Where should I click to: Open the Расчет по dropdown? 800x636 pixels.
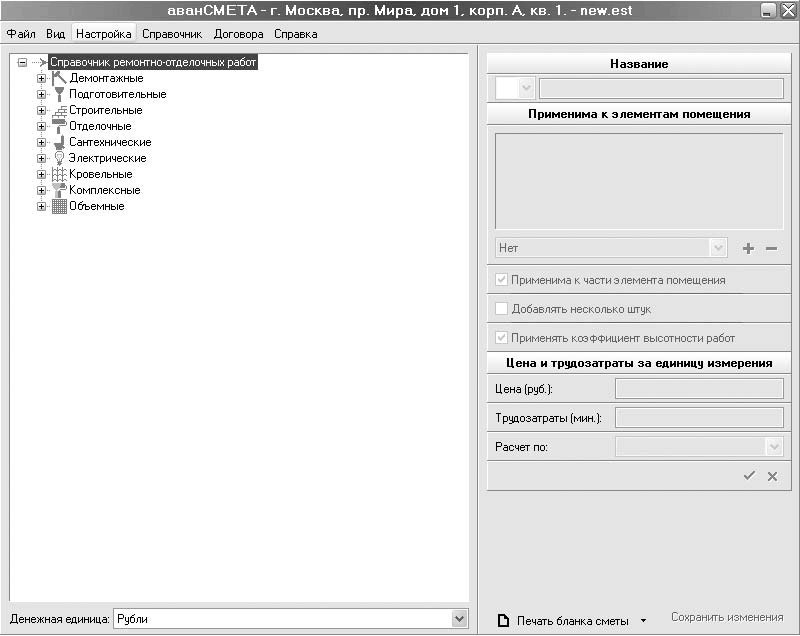(x=773, y=447)
